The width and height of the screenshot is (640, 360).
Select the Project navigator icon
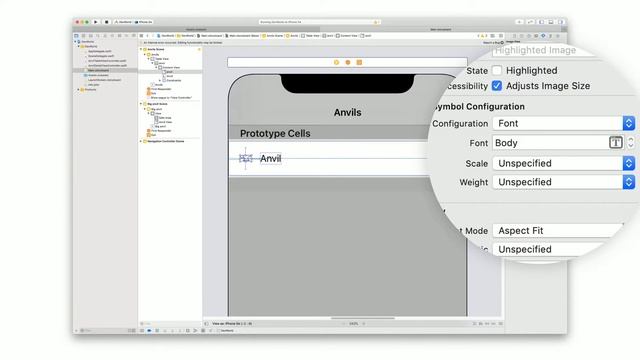pyautogui.click(x=76, y=36)
